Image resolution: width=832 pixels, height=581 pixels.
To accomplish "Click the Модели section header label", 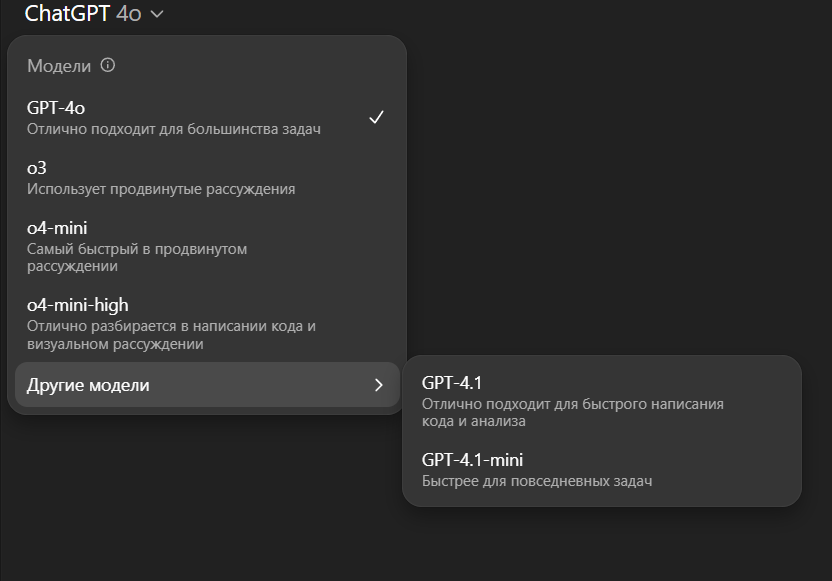I will (59, 66).
